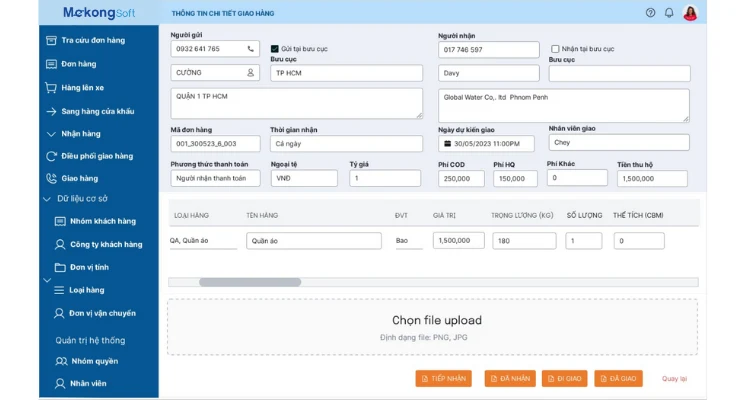Click the Chọn file upload area

pyautogui.click(x=432, y=327)
